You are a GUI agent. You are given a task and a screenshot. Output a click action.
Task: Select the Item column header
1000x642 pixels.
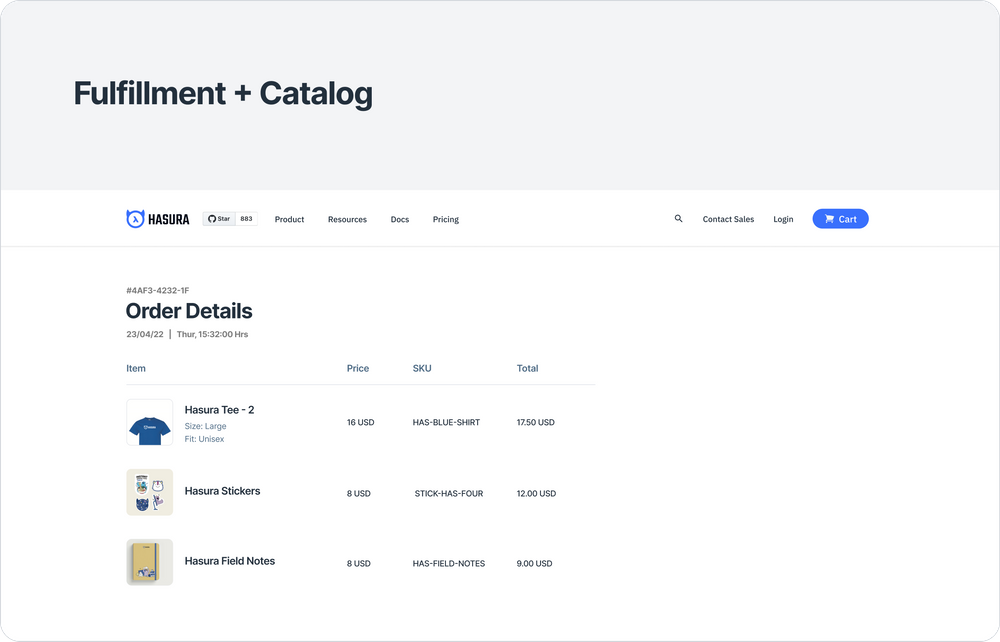tap(136, 368)
